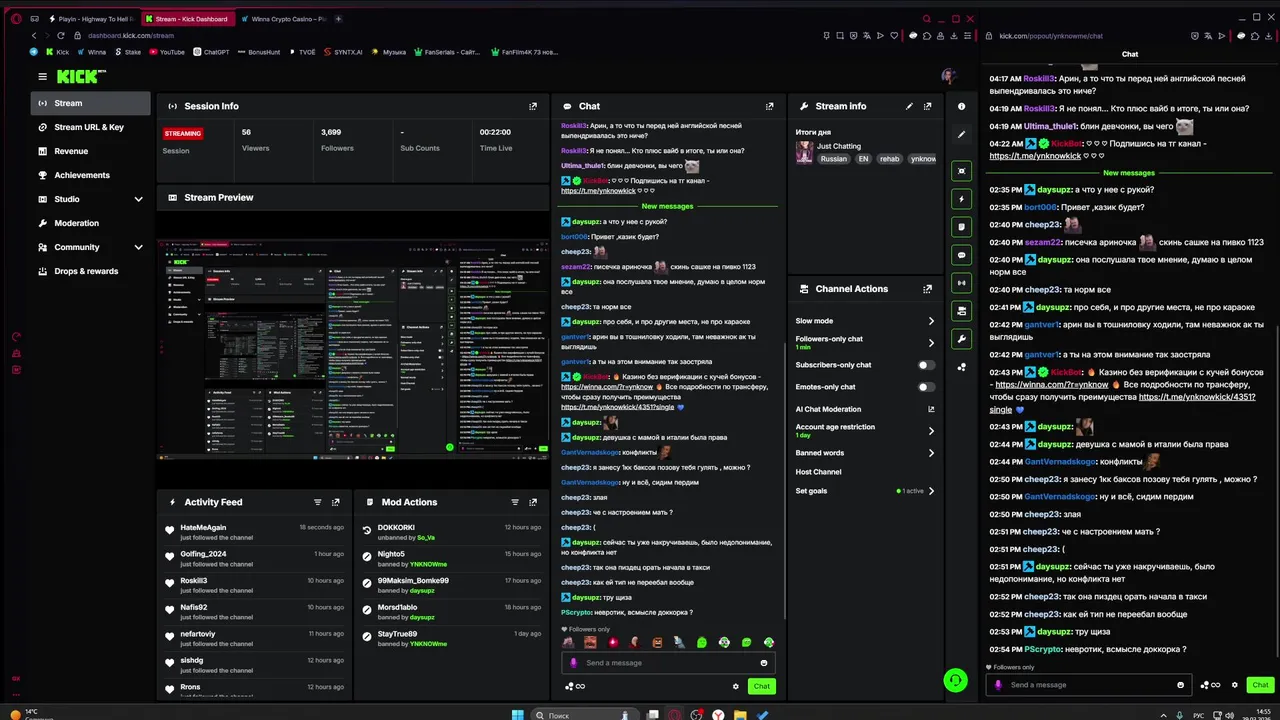Screen dimensions: 1280x720
Task: Click the green headset support button
Action: [955, 681]
